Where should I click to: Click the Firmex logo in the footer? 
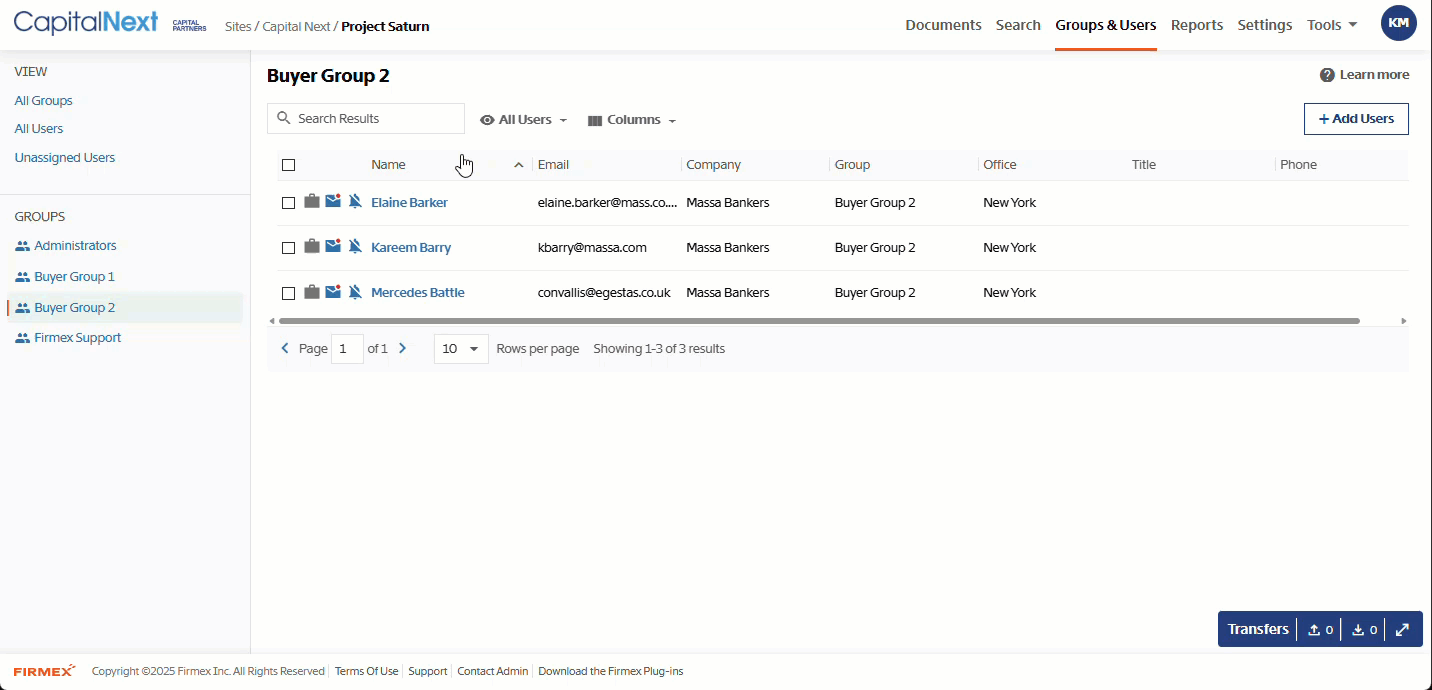(44, 671)
